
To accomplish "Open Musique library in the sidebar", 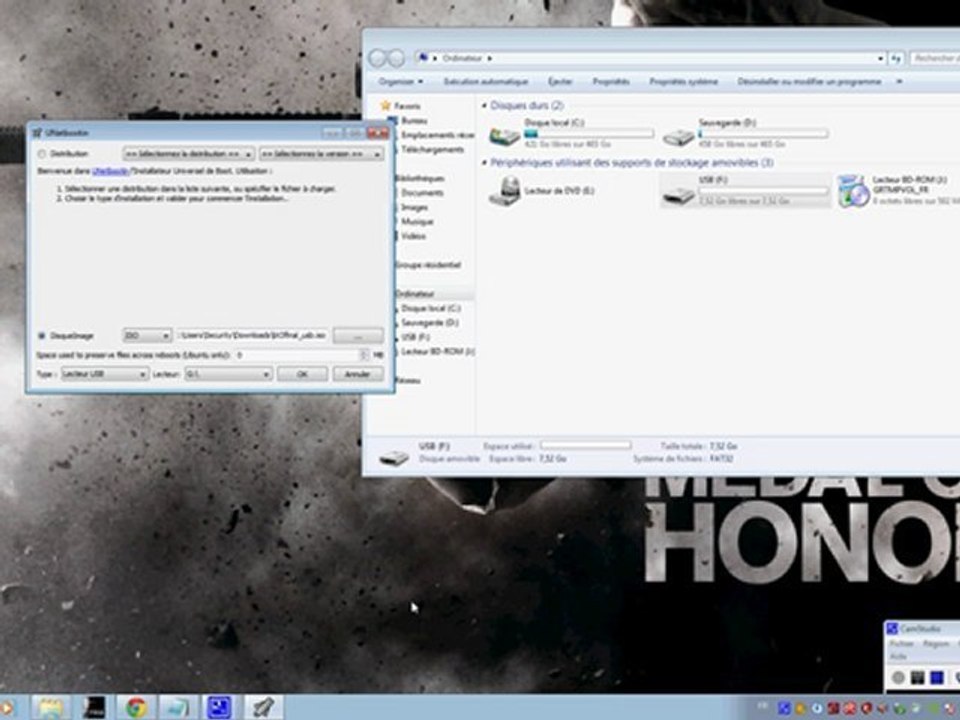I will point(417,222).
